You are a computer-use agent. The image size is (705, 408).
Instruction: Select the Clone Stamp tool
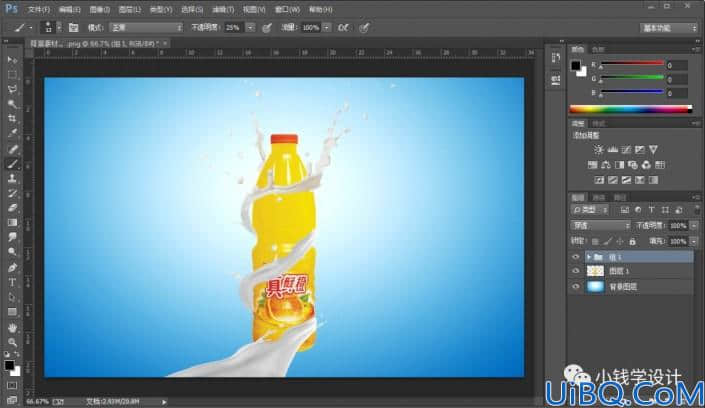pyautogui.click(x=12, y=179)
